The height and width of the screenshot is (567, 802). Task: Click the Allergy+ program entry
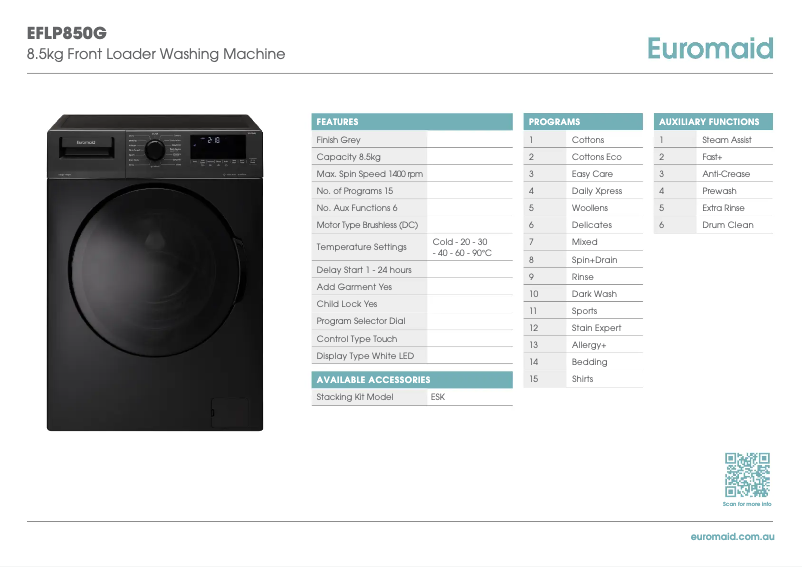click(x=589, y=345)
